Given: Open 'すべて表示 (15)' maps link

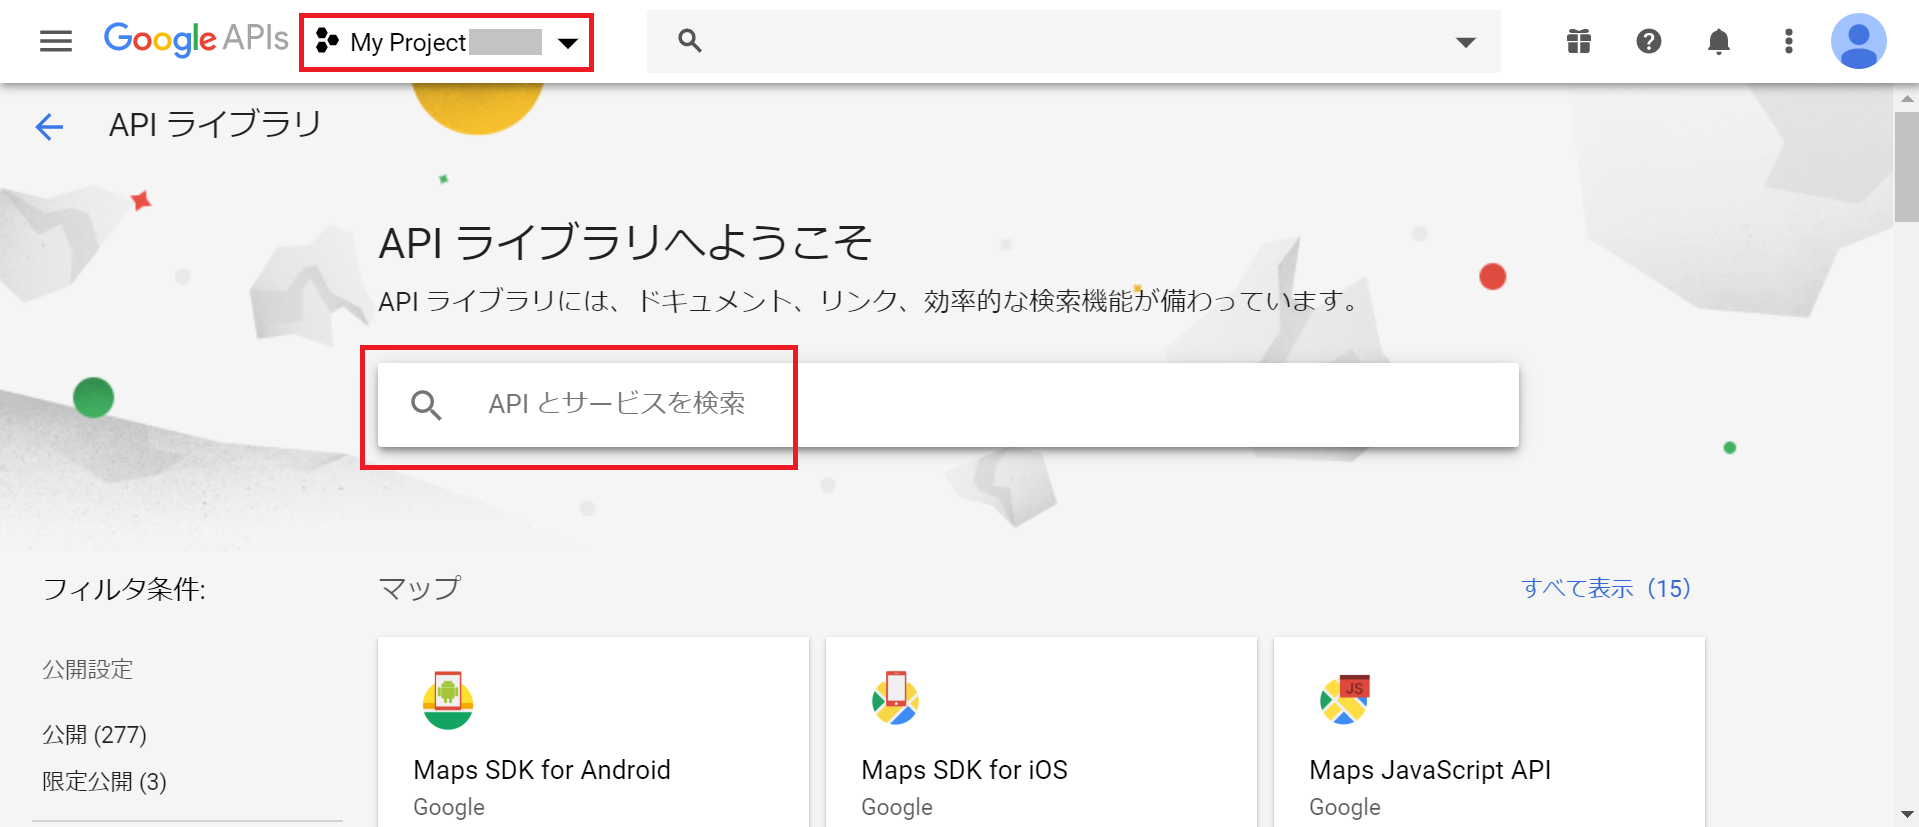Looking at the screenshot, I should click(1606, 588).
